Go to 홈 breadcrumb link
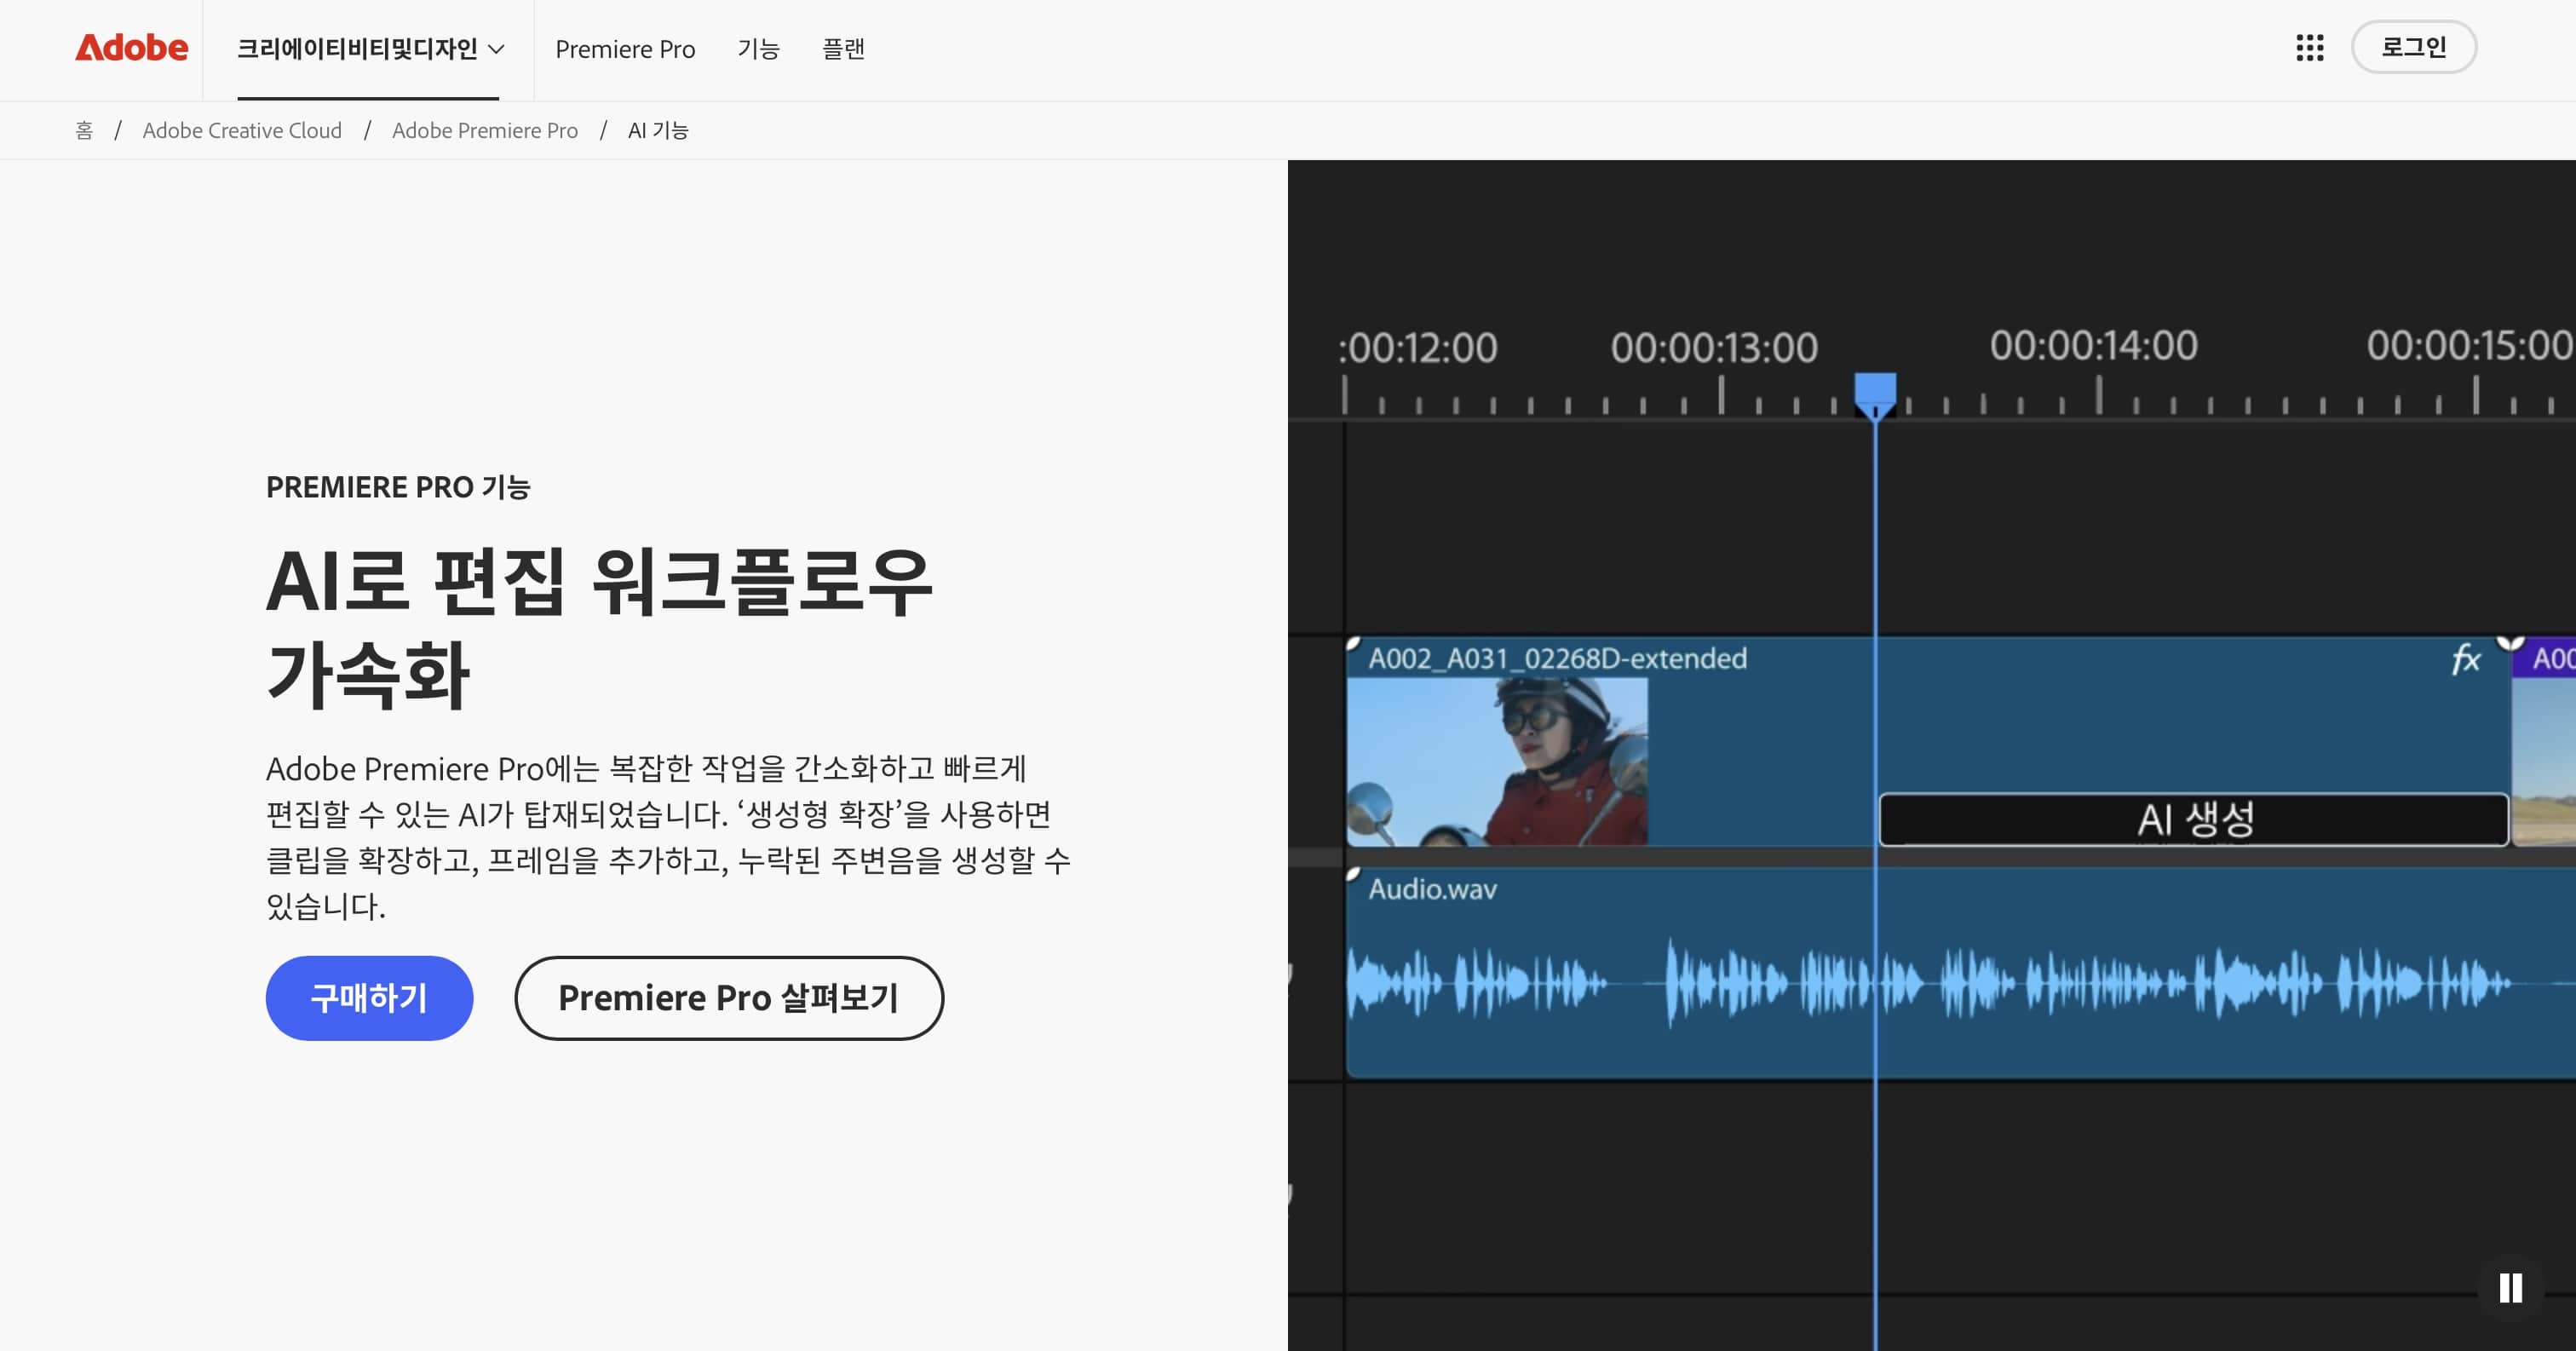 (84, 130)
